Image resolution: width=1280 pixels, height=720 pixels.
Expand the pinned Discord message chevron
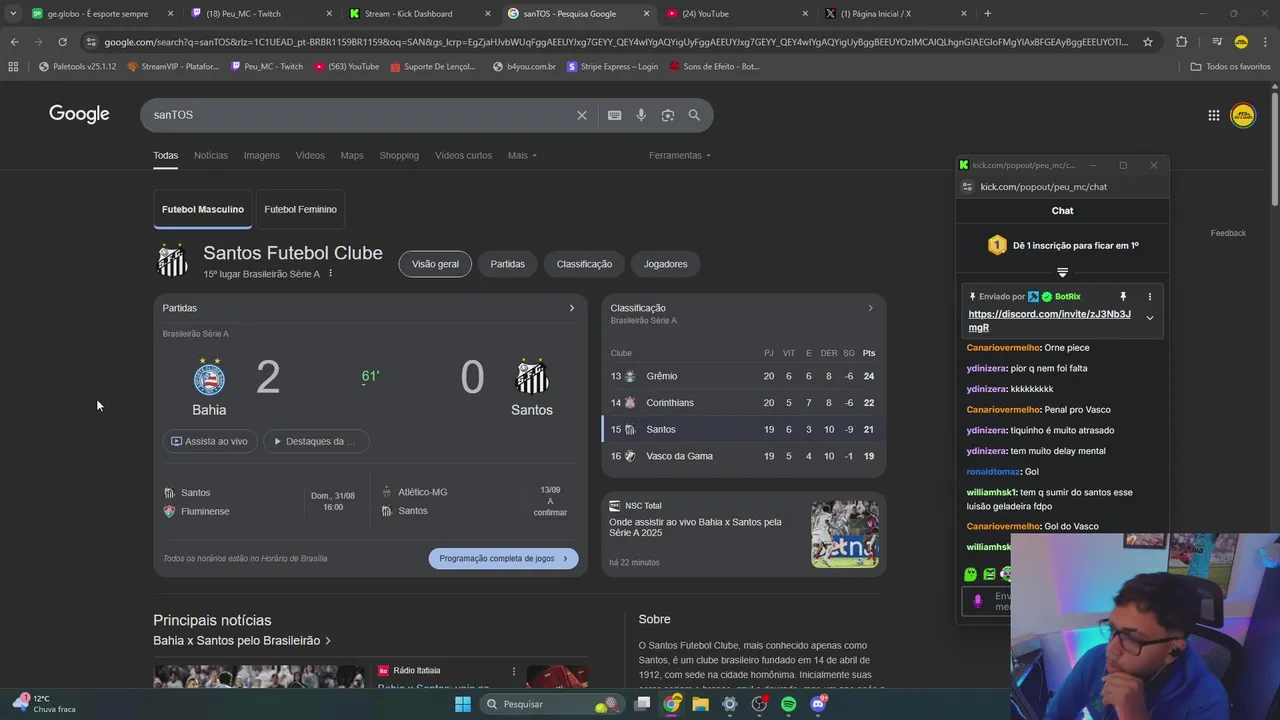click(1150, 318)
